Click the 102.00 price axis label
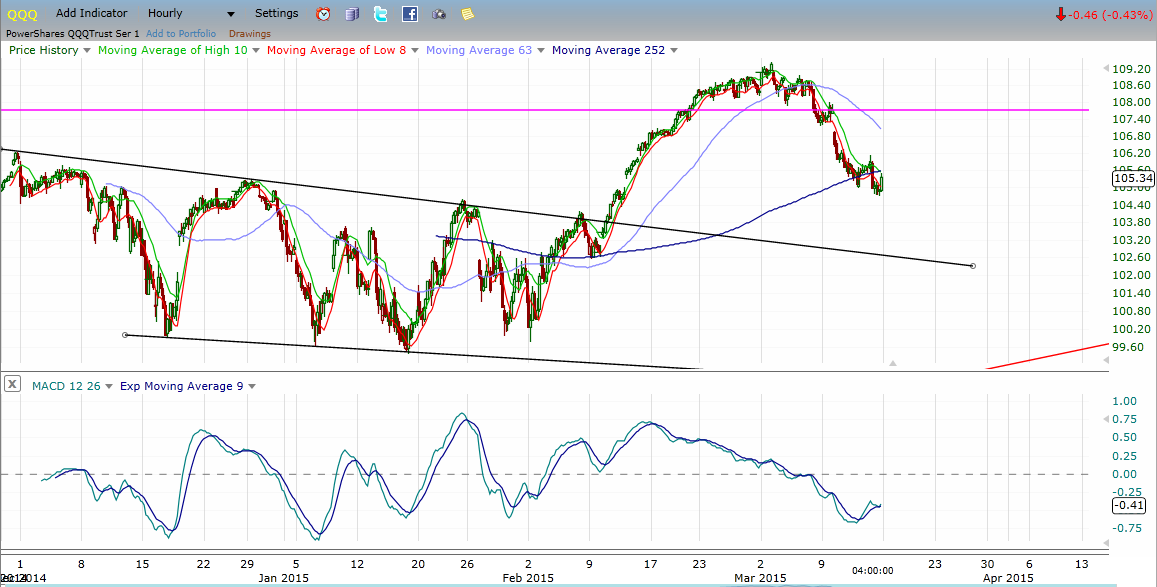This screenshot has height=587, width=1157. coord(1131,275)
